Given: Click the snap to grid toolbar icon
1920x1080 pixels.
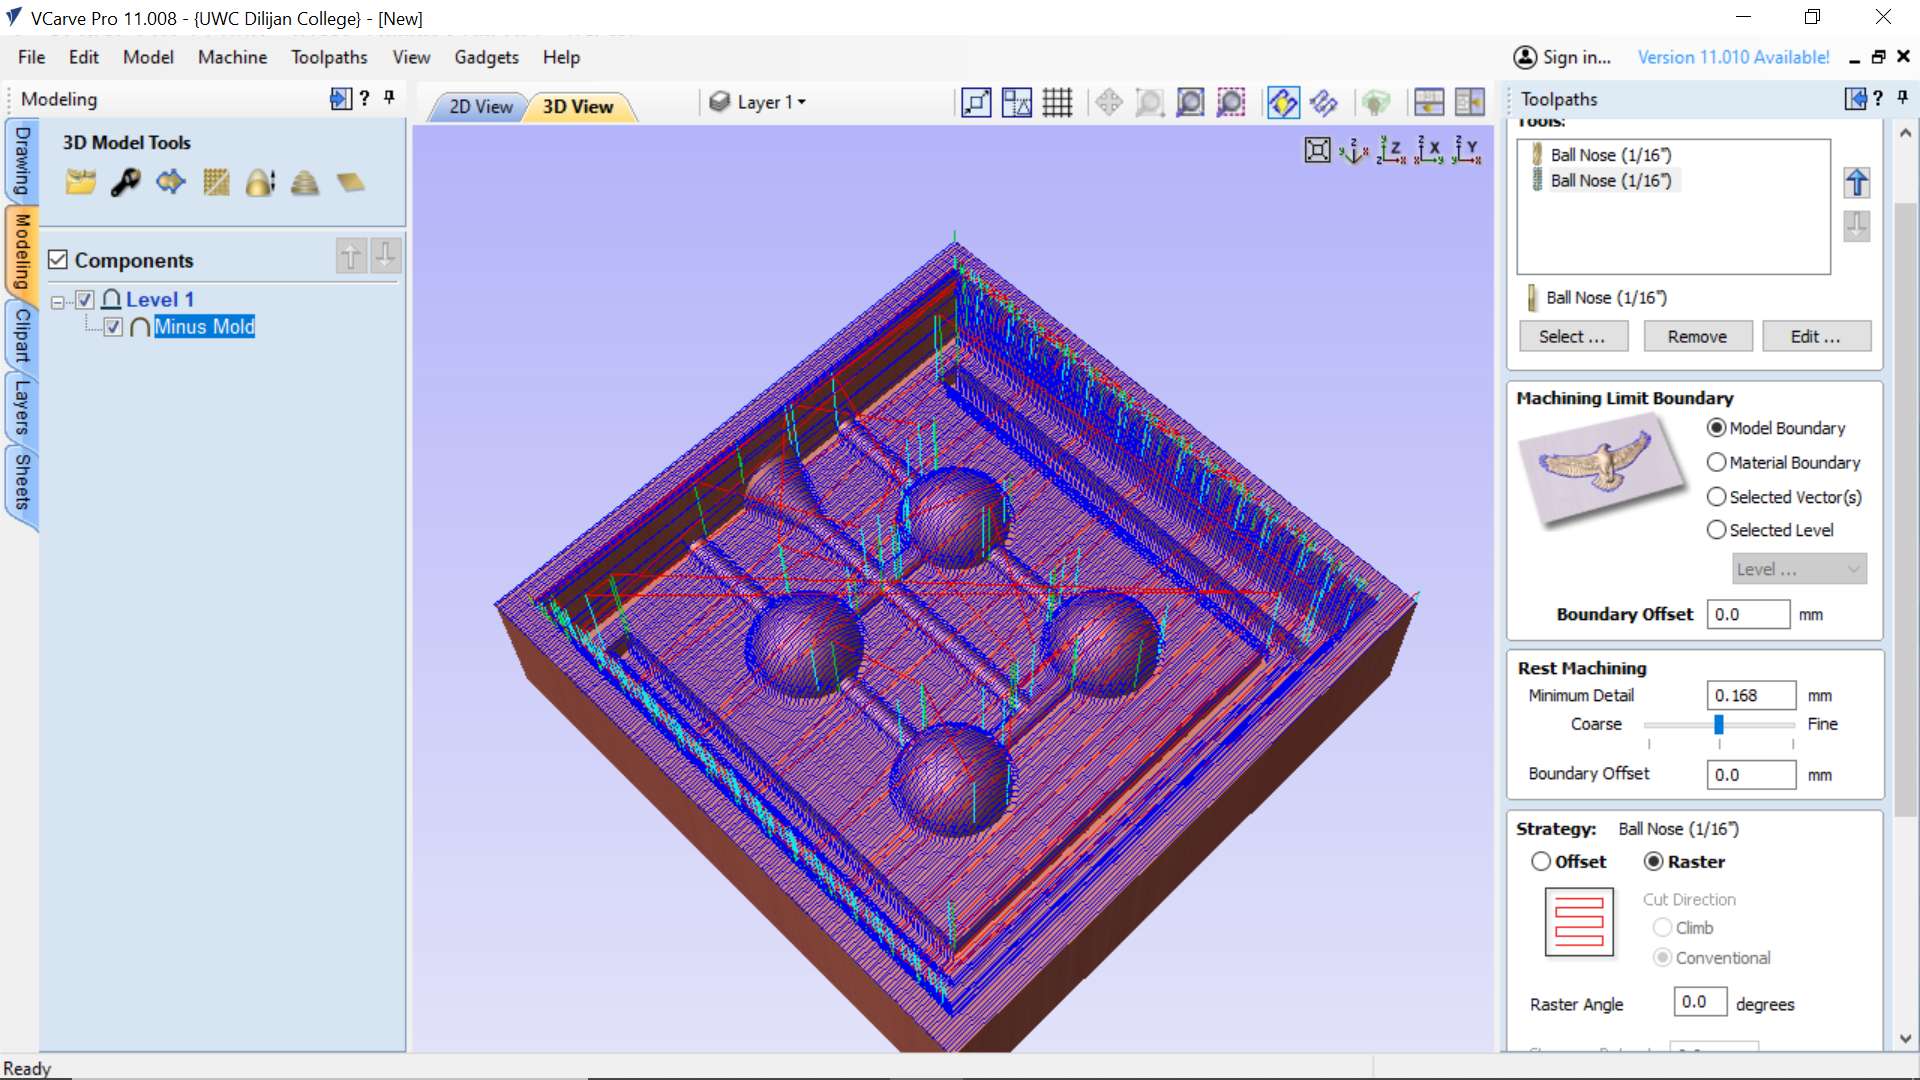Looking at the screenshot, I should pos(1057,102).
